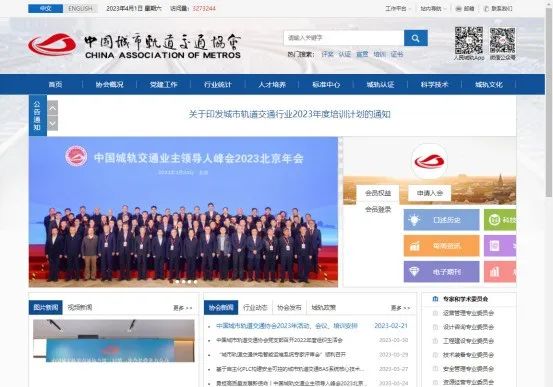This screenshot has height=387, width=553.
Task: Open the 口述历史 tile
Action: click(442, 220)
